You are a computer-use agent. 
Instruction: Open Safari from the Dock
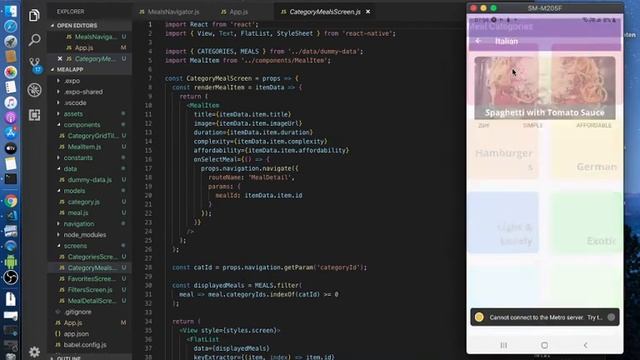coord(11,27)
